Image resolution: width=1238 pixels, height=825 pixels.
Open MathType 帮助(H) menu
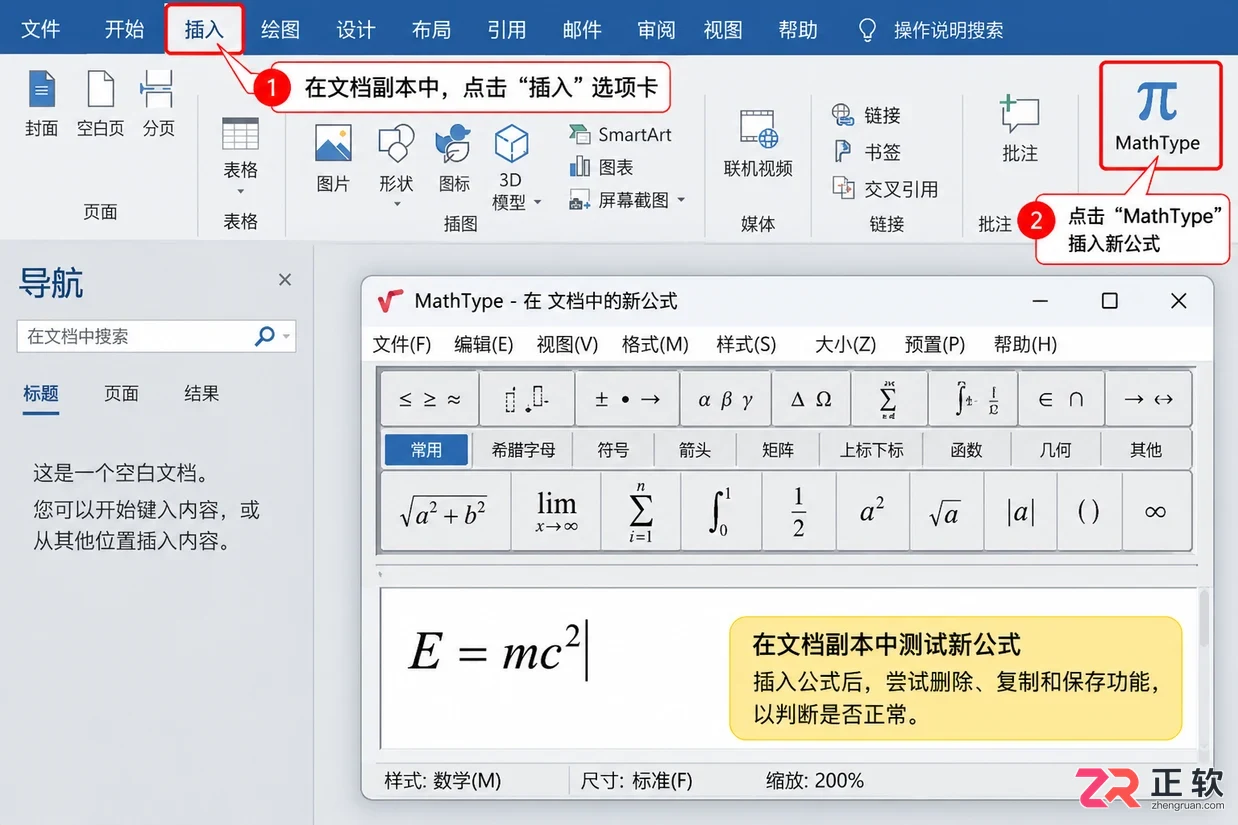point(1025,344)
